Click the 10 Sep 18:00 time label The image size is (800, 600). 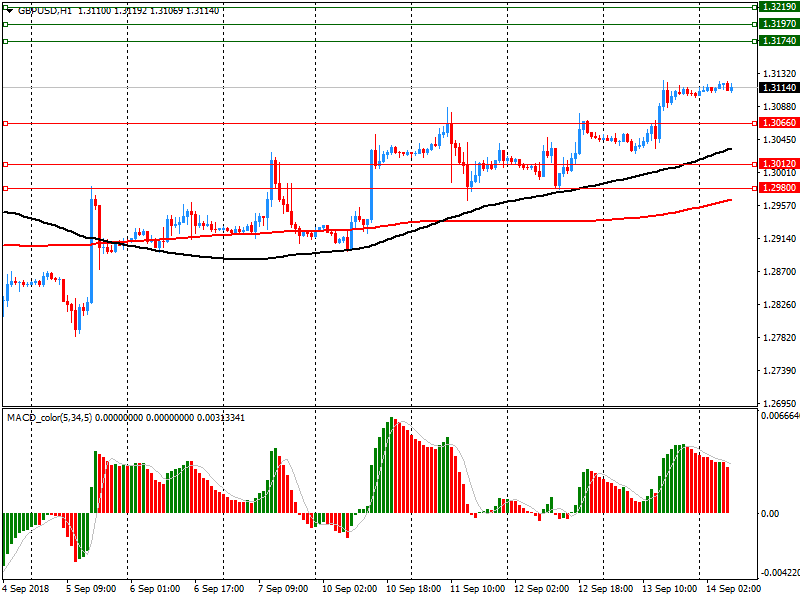point(413,589)
